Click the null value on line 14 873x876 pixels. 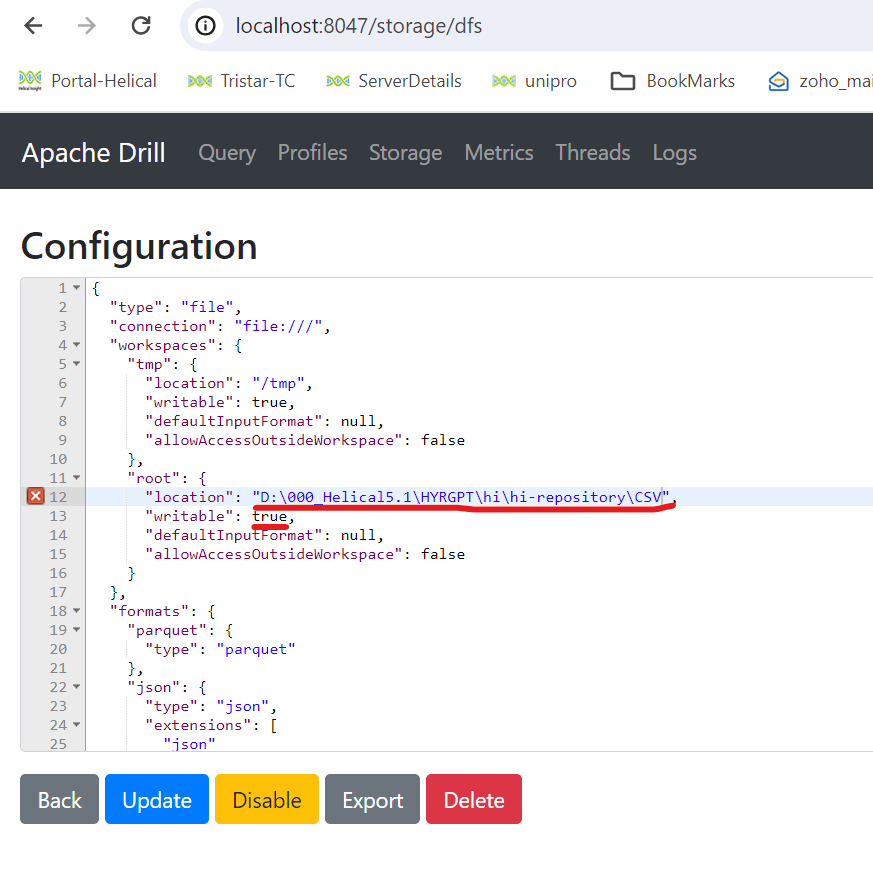tap(358, 535)
